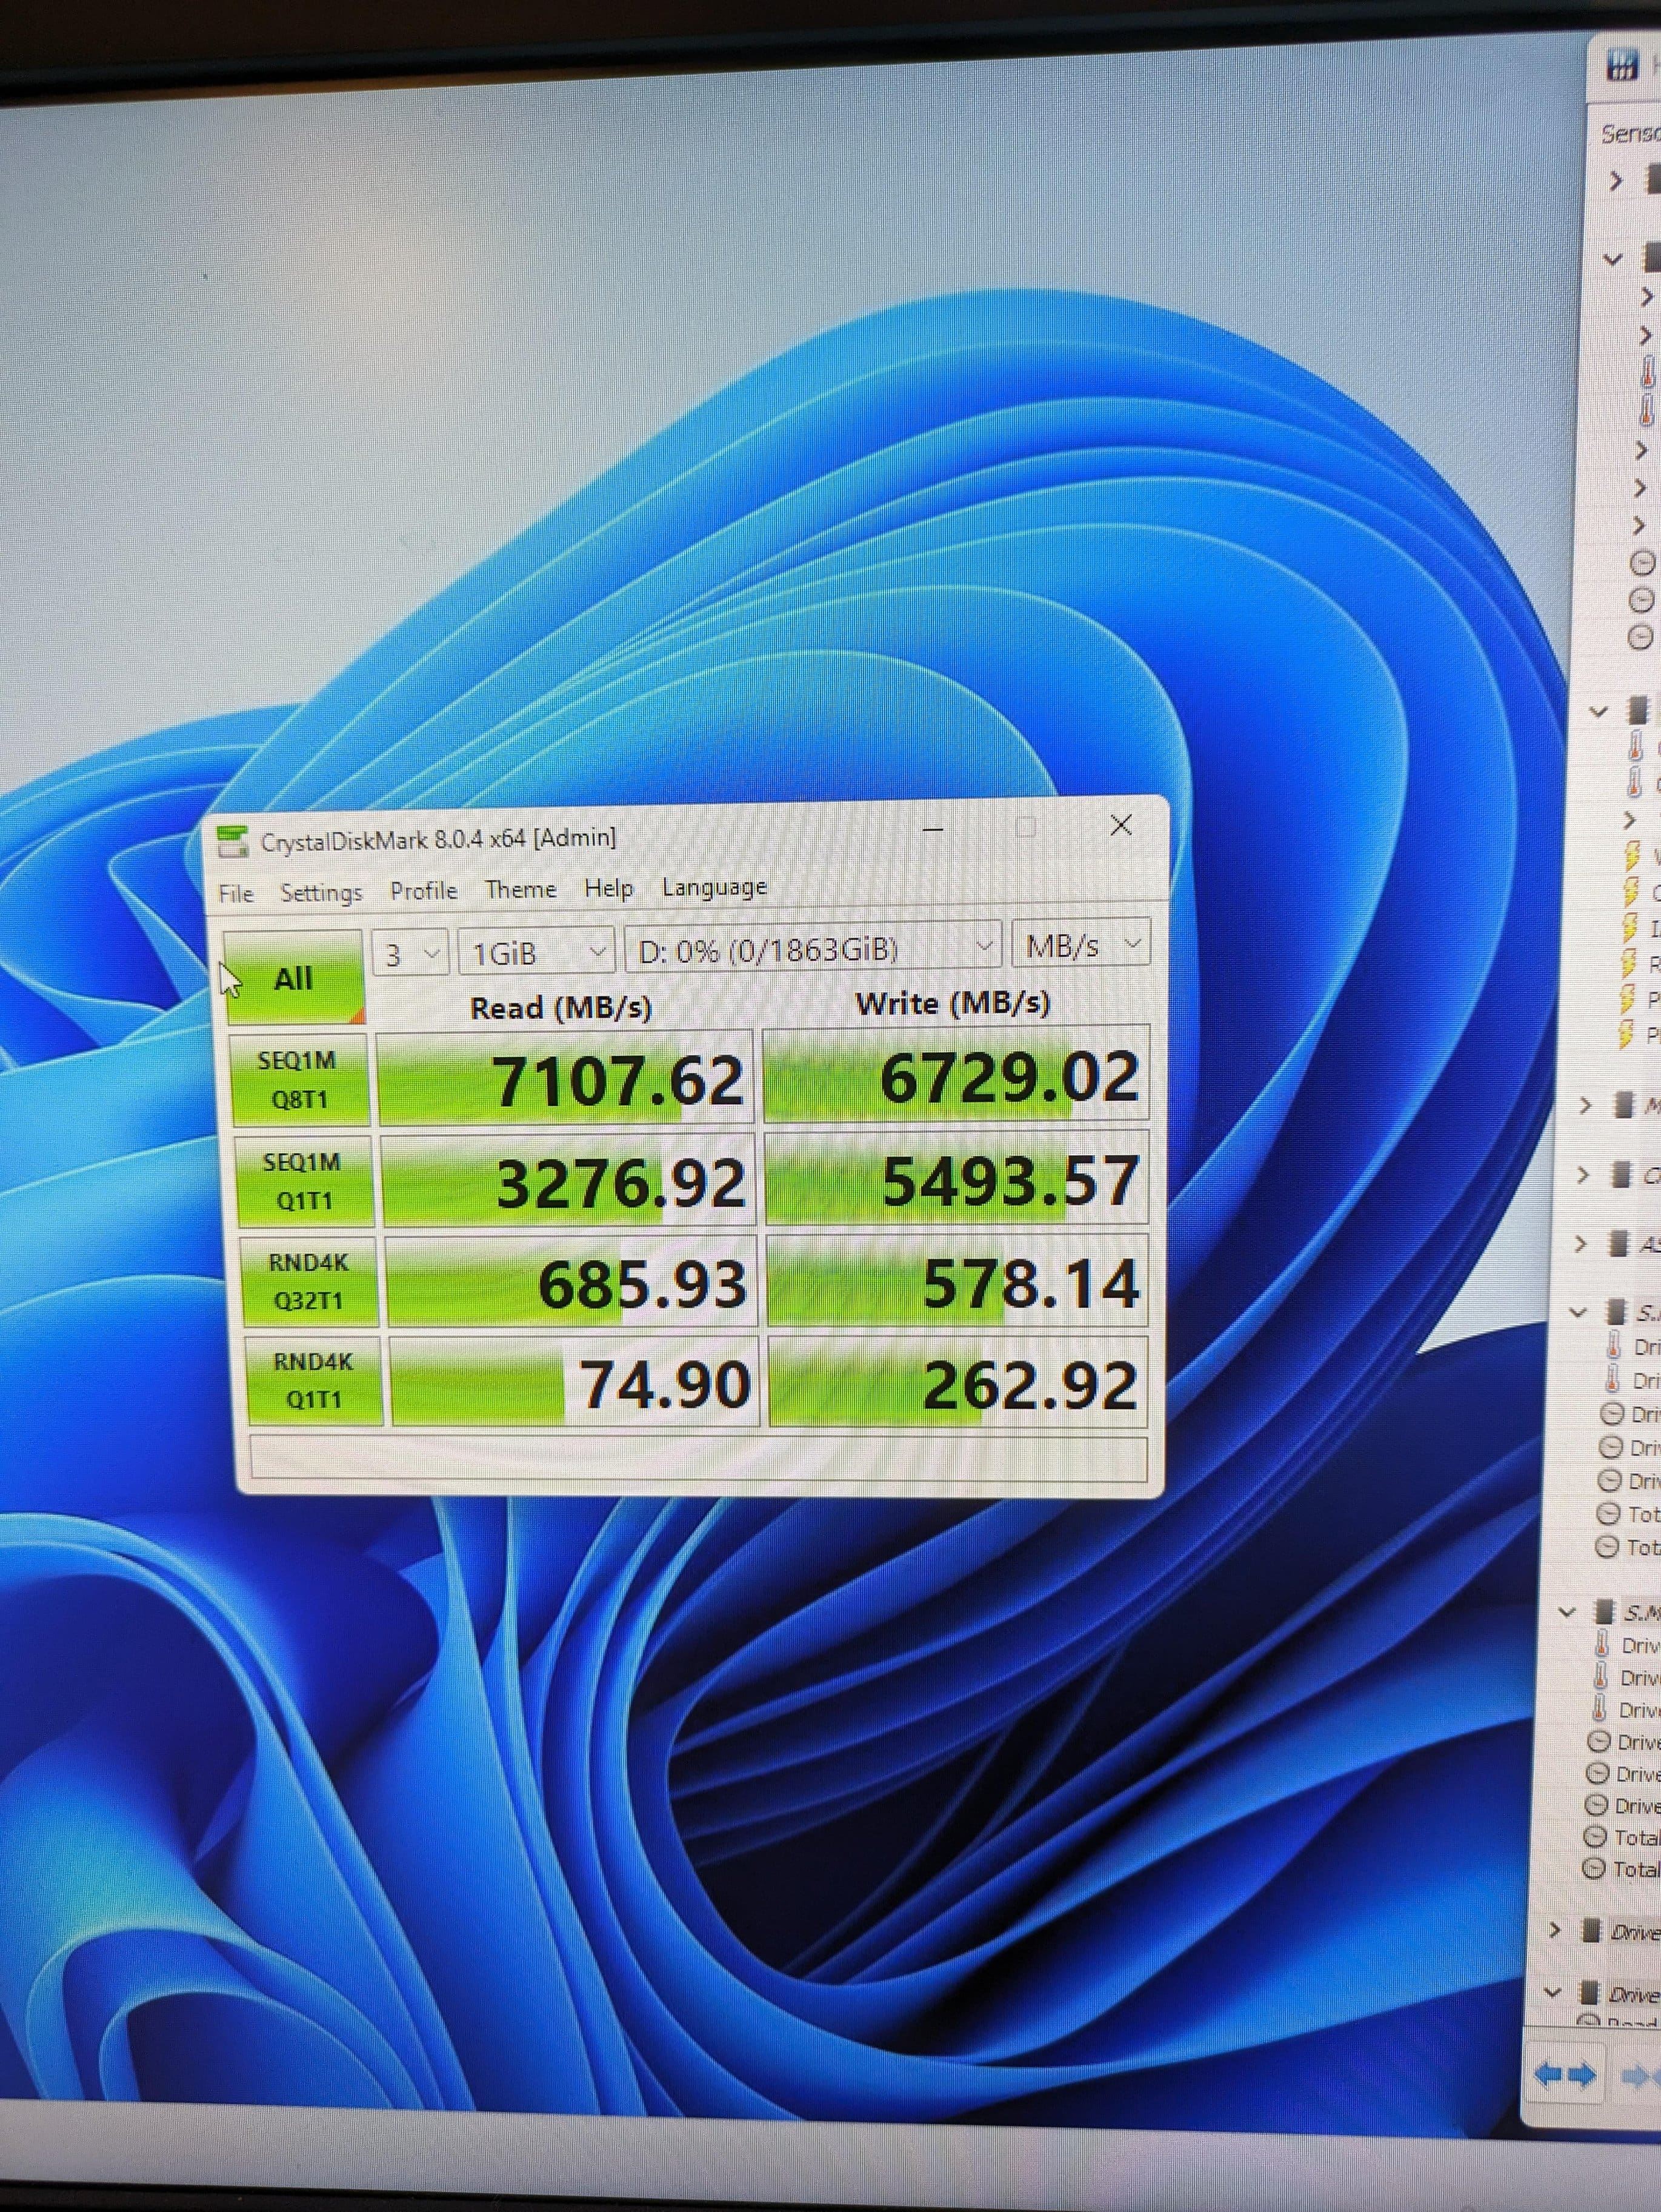Viewport: 1661px width, 2212px height.
Task: Open the Profile menu
Action: tap(423, 890)
